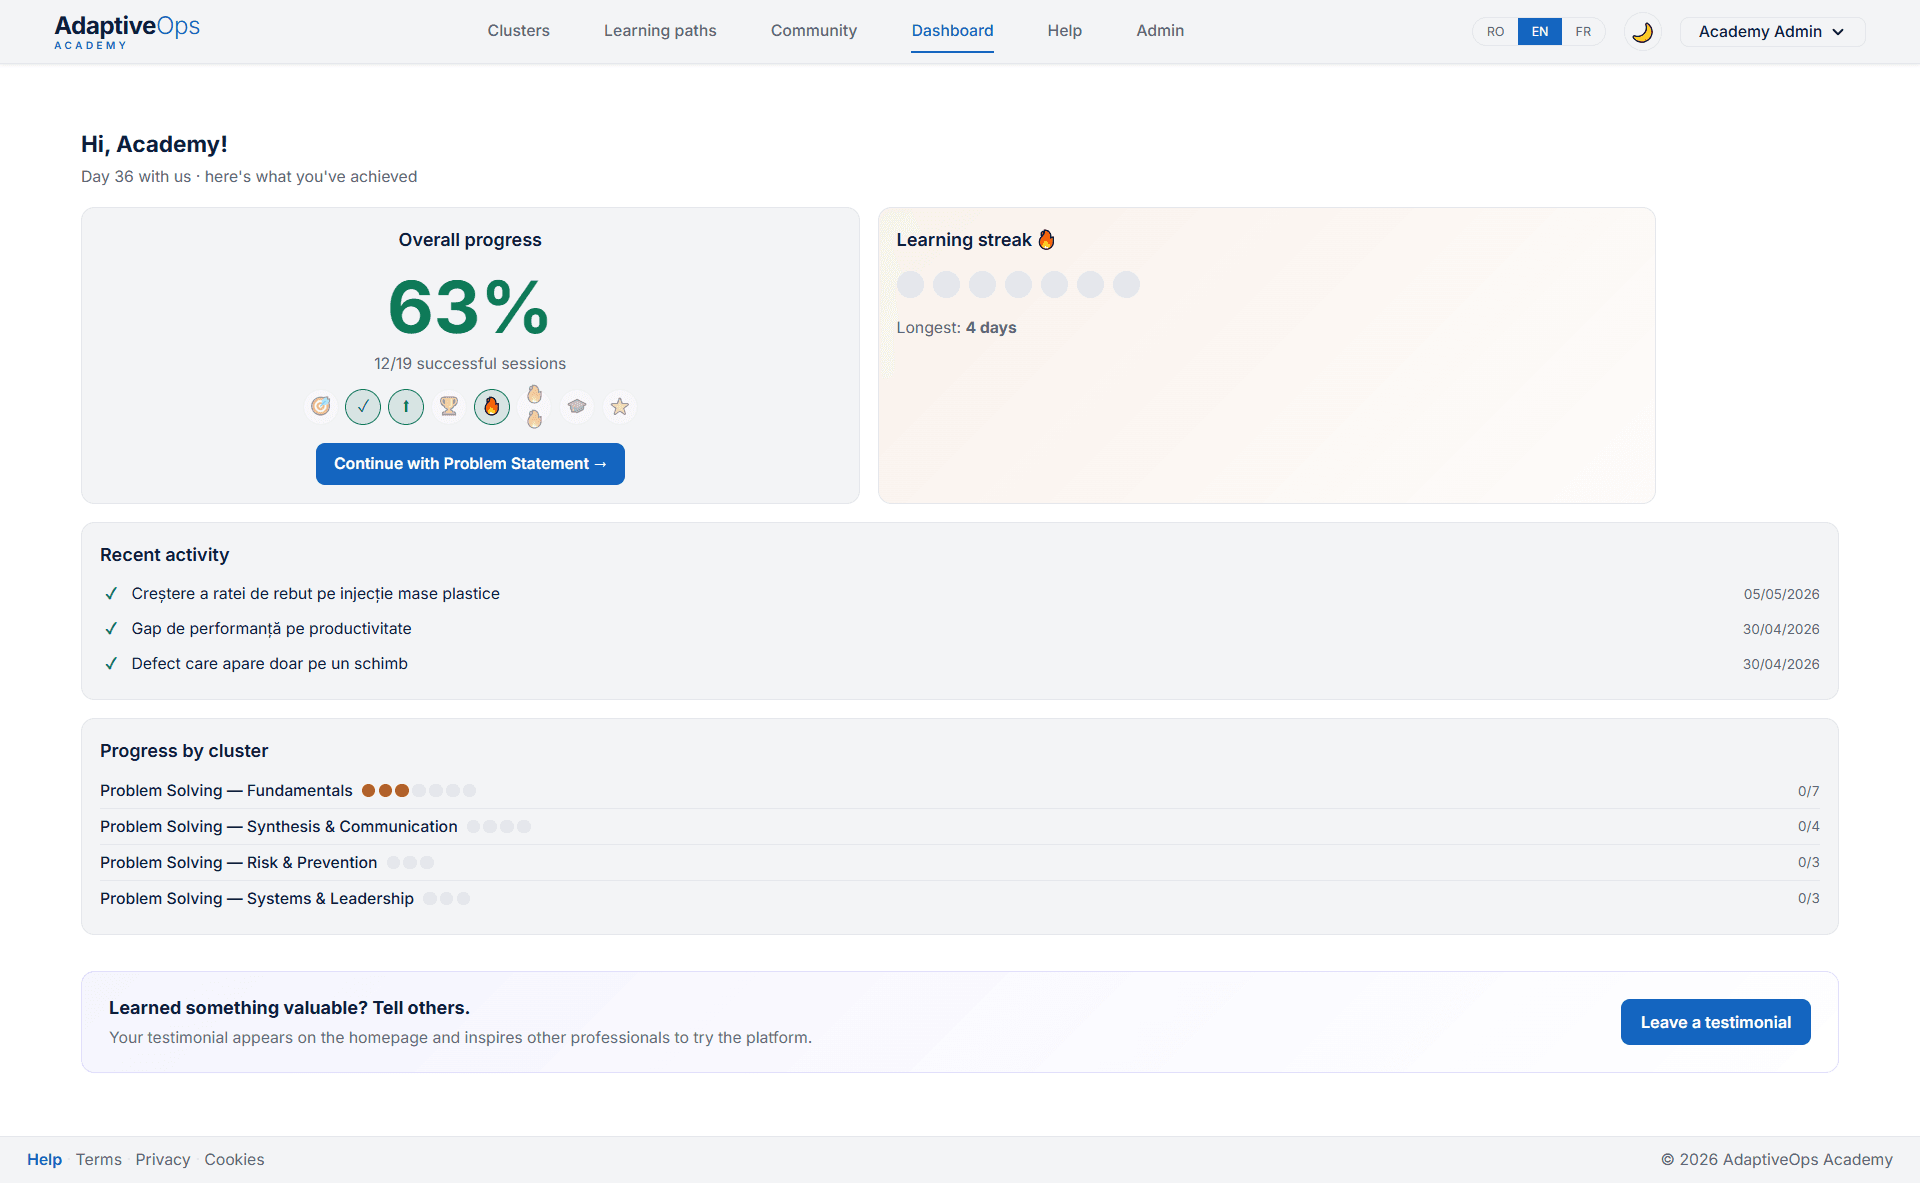
Task: Click the 0/7 Fundamentals count
Action: 1809,791
